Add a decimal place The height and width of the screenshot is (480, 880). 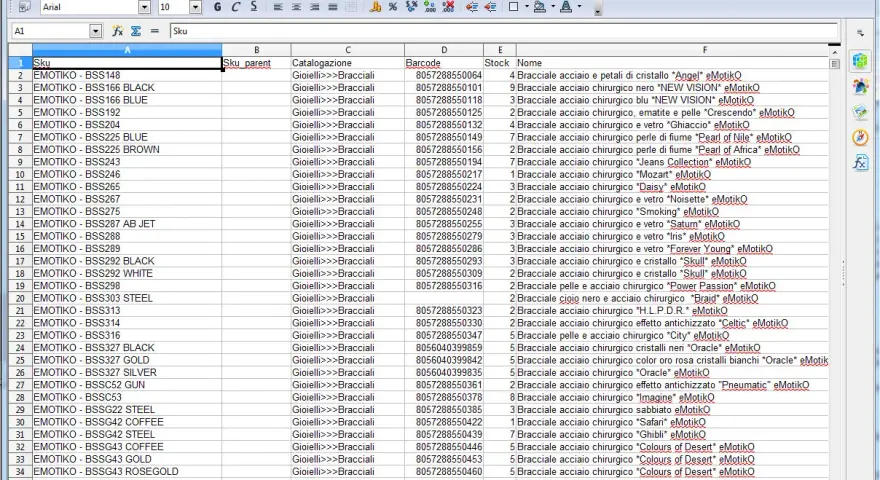[430, 7]
